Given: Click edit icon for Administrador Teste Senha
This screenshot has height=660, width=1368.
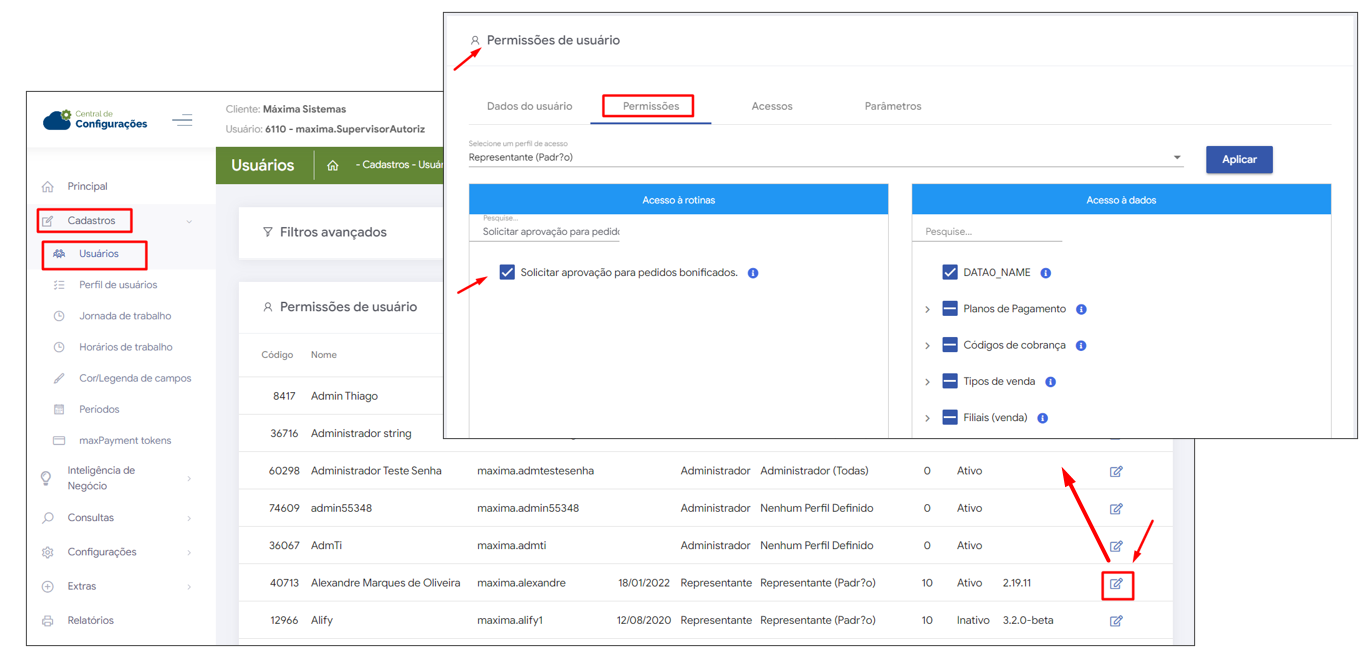Looking at the screenshot, I should (x=1116, y=471).
